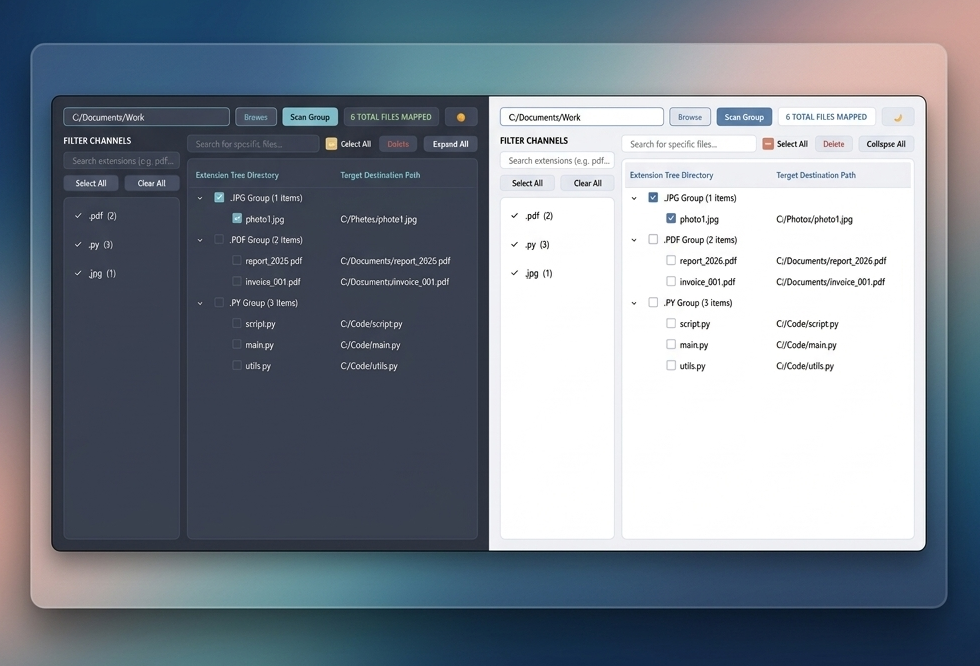Collapse PY Group chevron in light panel
Viewport: 980px width, 666px height.
tap(634, 303)
